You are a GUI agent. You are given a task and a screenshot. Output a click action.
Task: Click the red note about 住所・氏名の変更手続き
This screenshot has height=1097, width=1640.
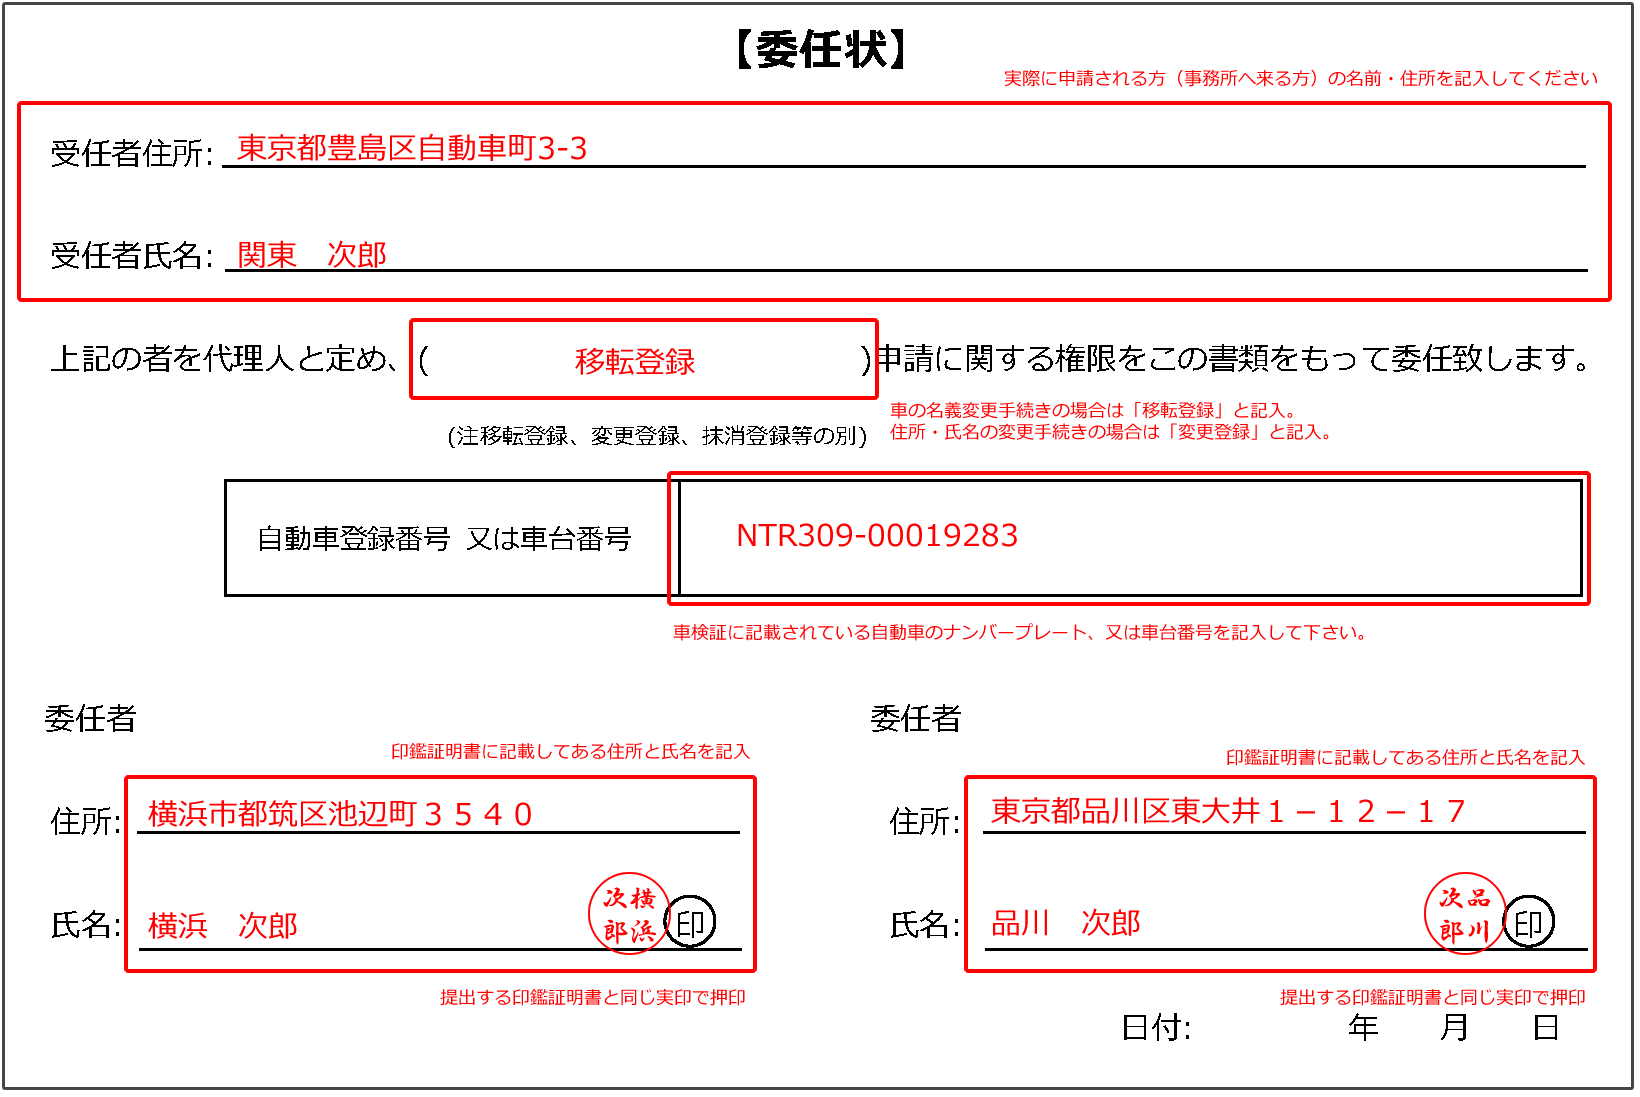point(1111,432)
